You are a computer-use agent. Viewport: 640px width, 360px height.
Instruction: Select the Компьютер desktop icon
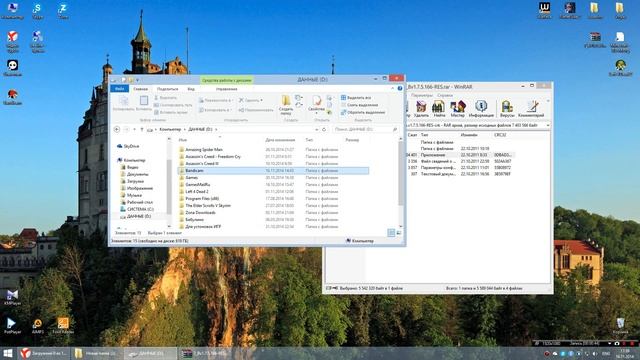(12, 11)
